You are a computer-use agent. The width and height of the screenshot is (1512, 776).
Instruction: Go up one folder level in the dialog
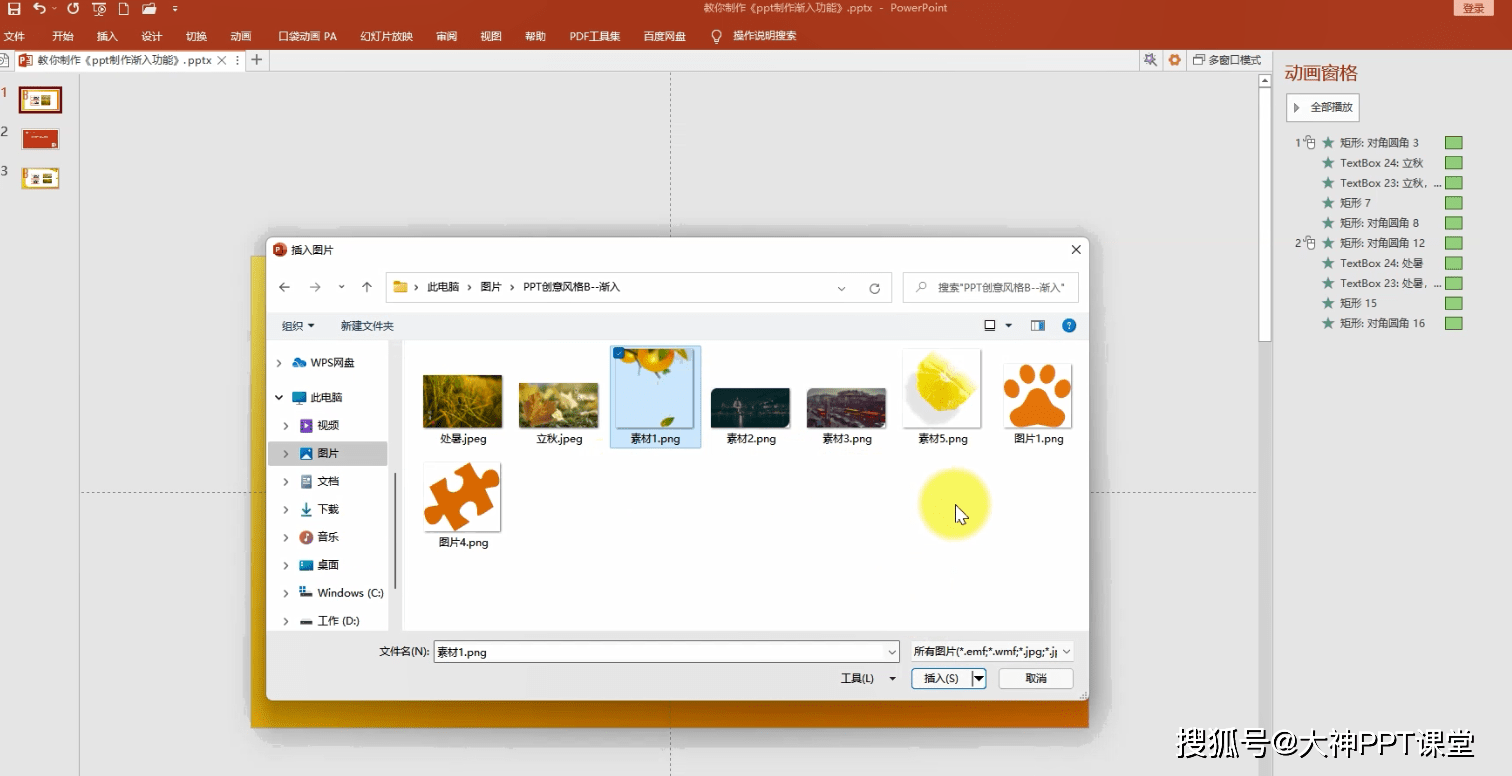tap(367, 287)
